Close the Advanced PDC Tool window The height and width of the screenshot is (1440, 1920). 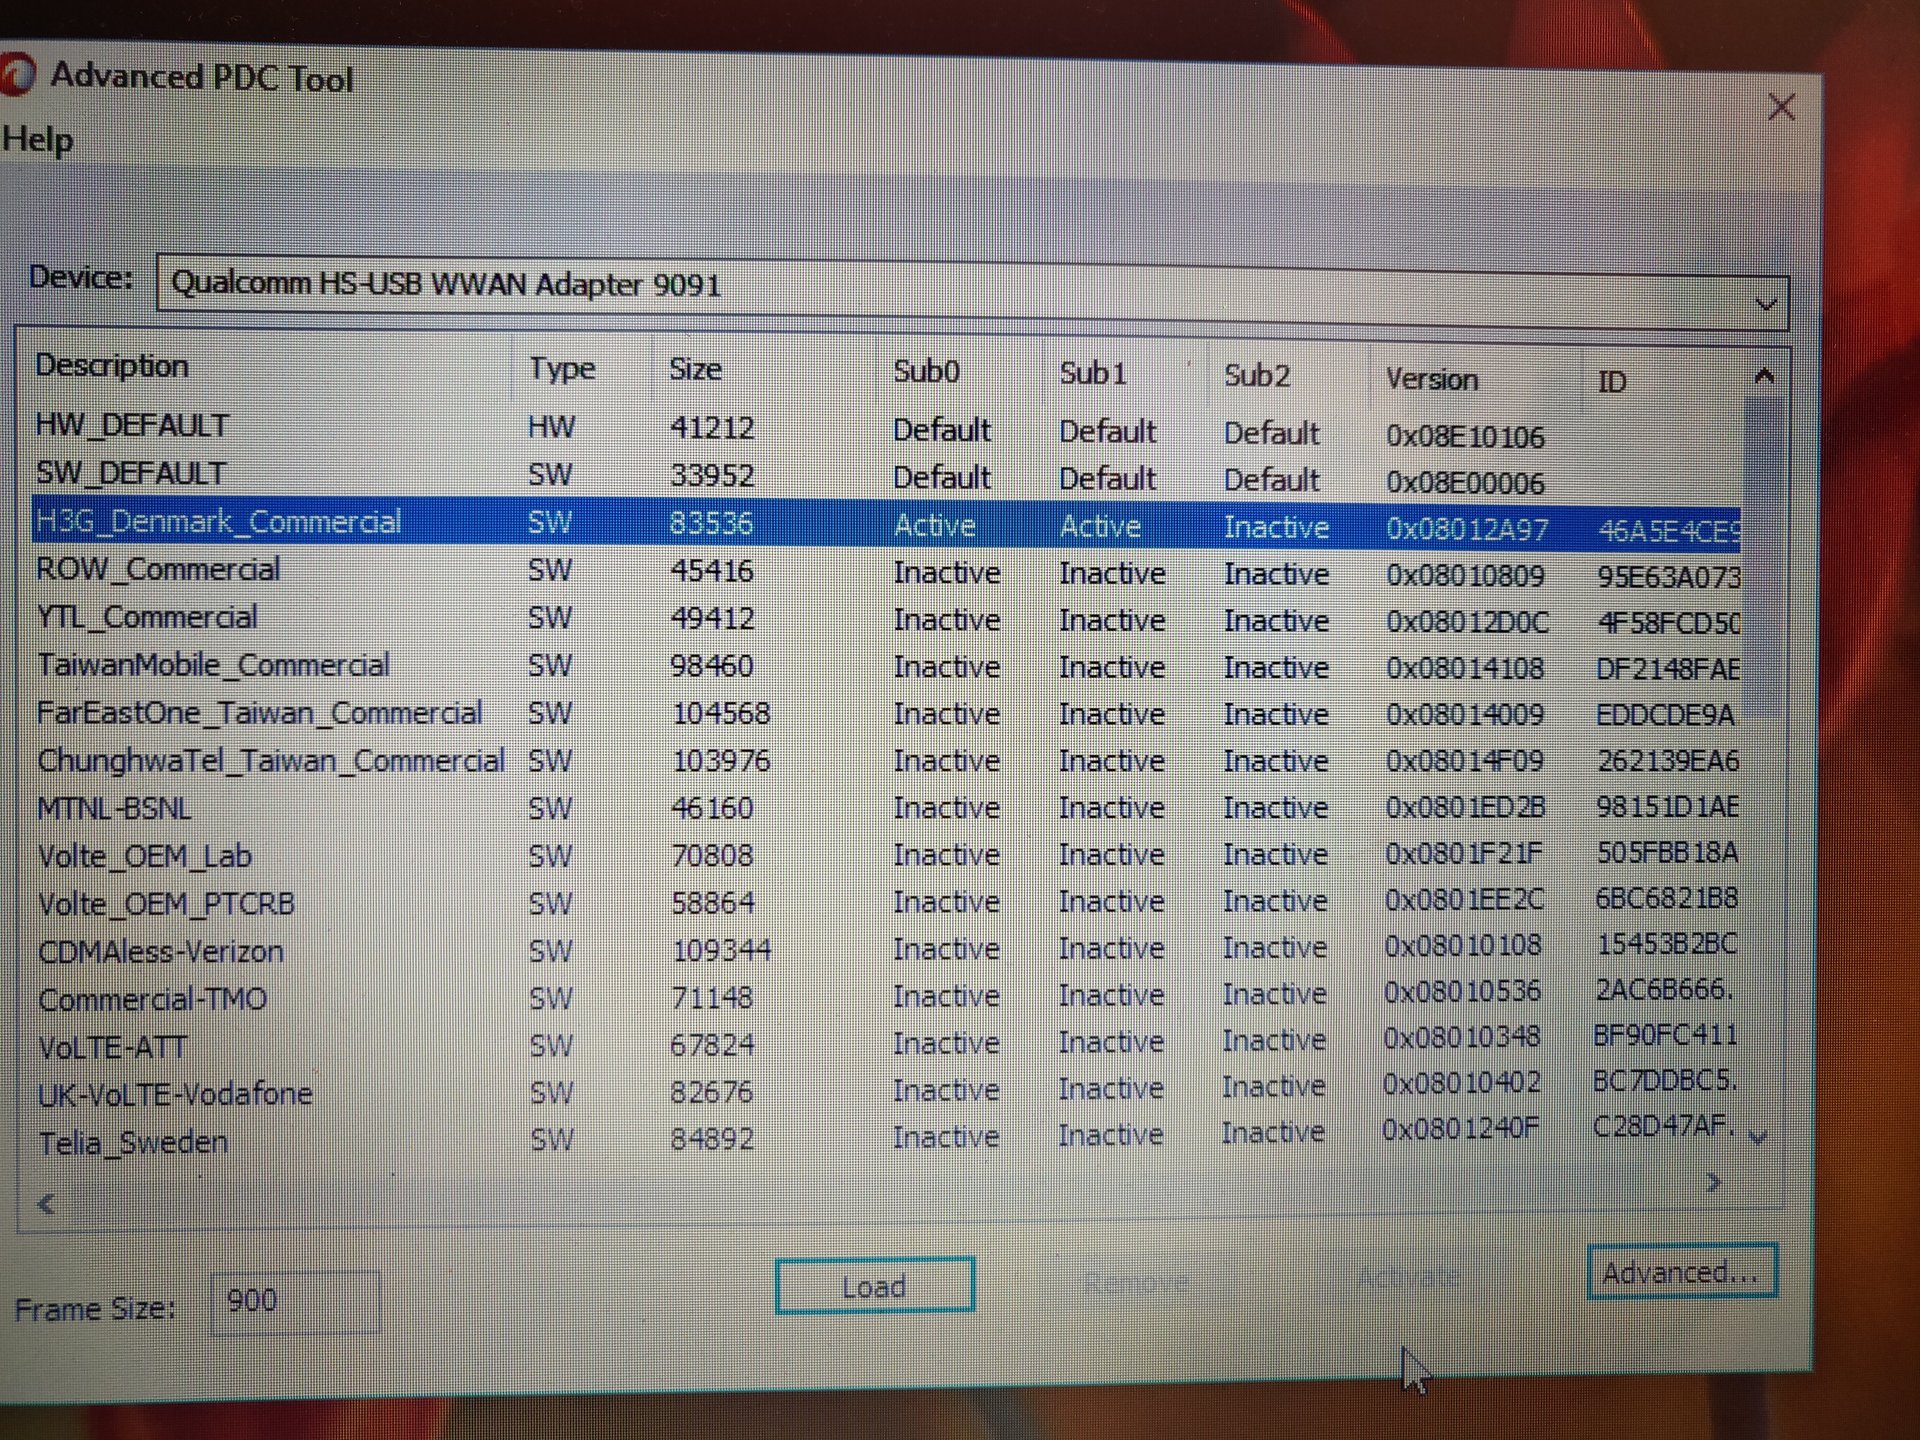click(1781, 107)
